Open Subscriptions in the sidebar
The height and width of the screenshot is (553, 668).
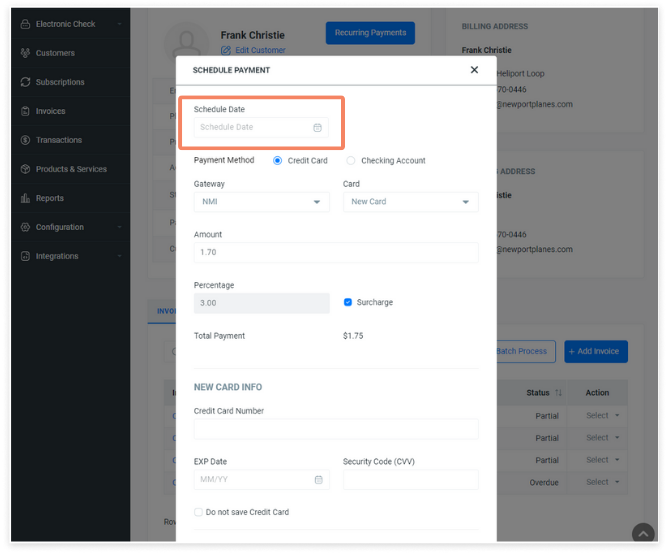click(60, 82)
